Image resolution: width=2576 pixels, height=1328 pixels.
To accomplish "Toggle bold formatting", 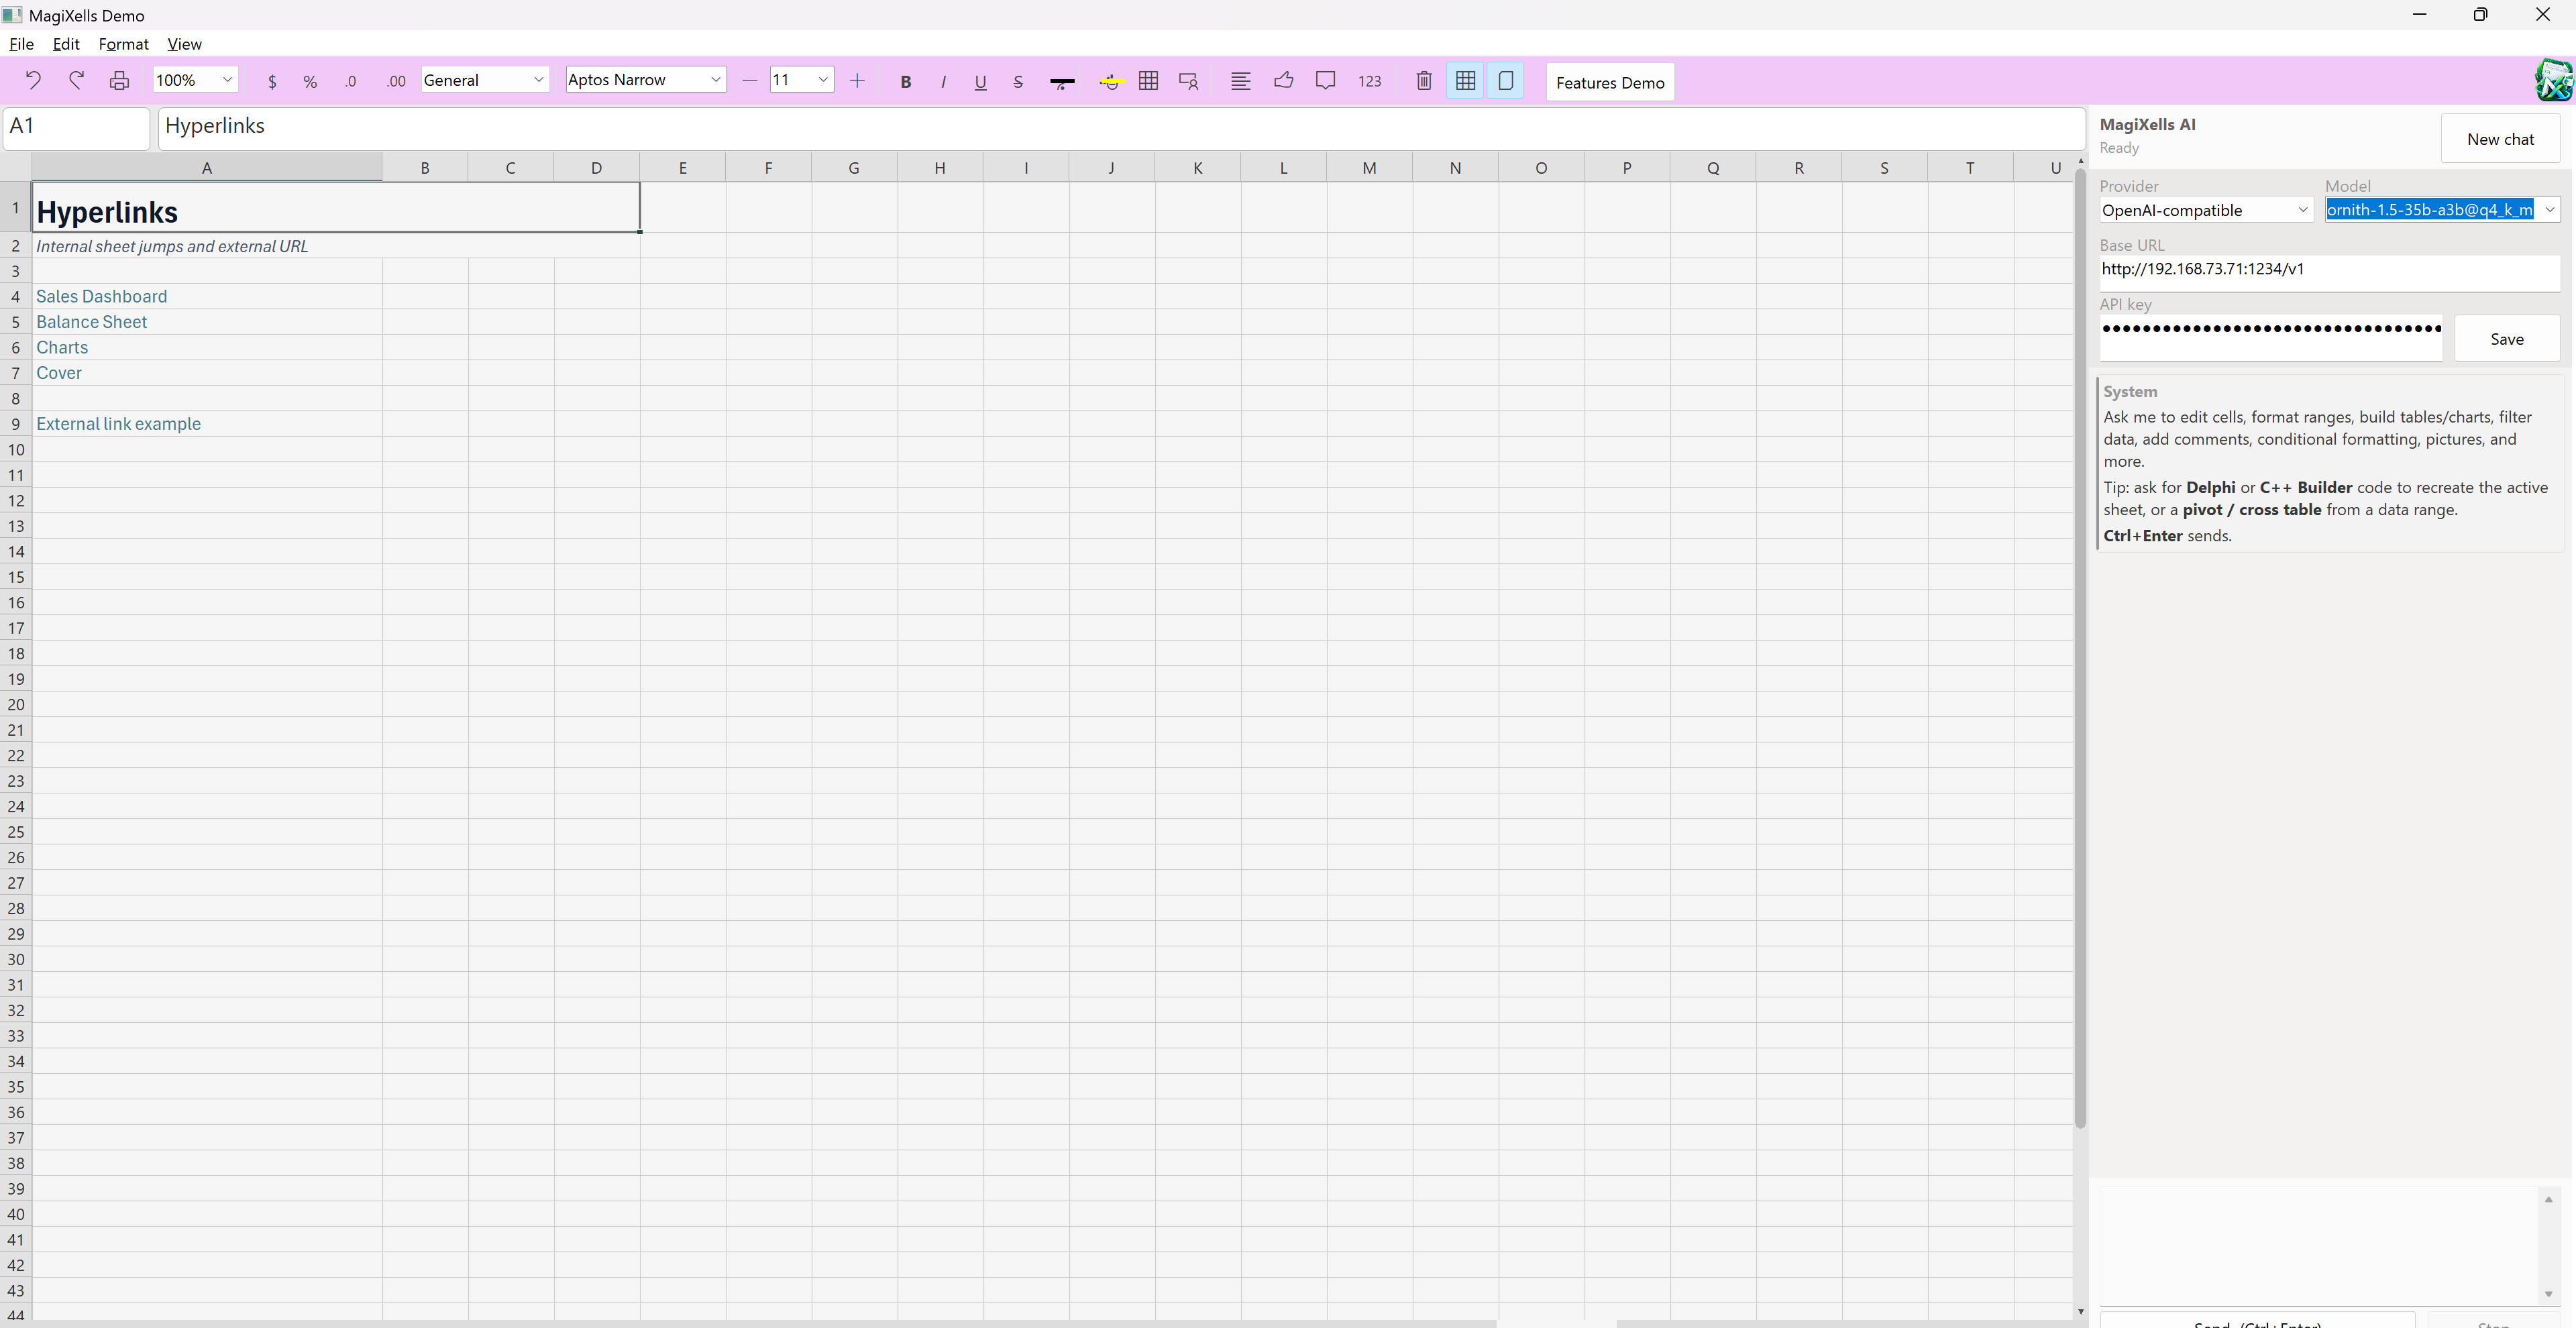I will 905,82.
